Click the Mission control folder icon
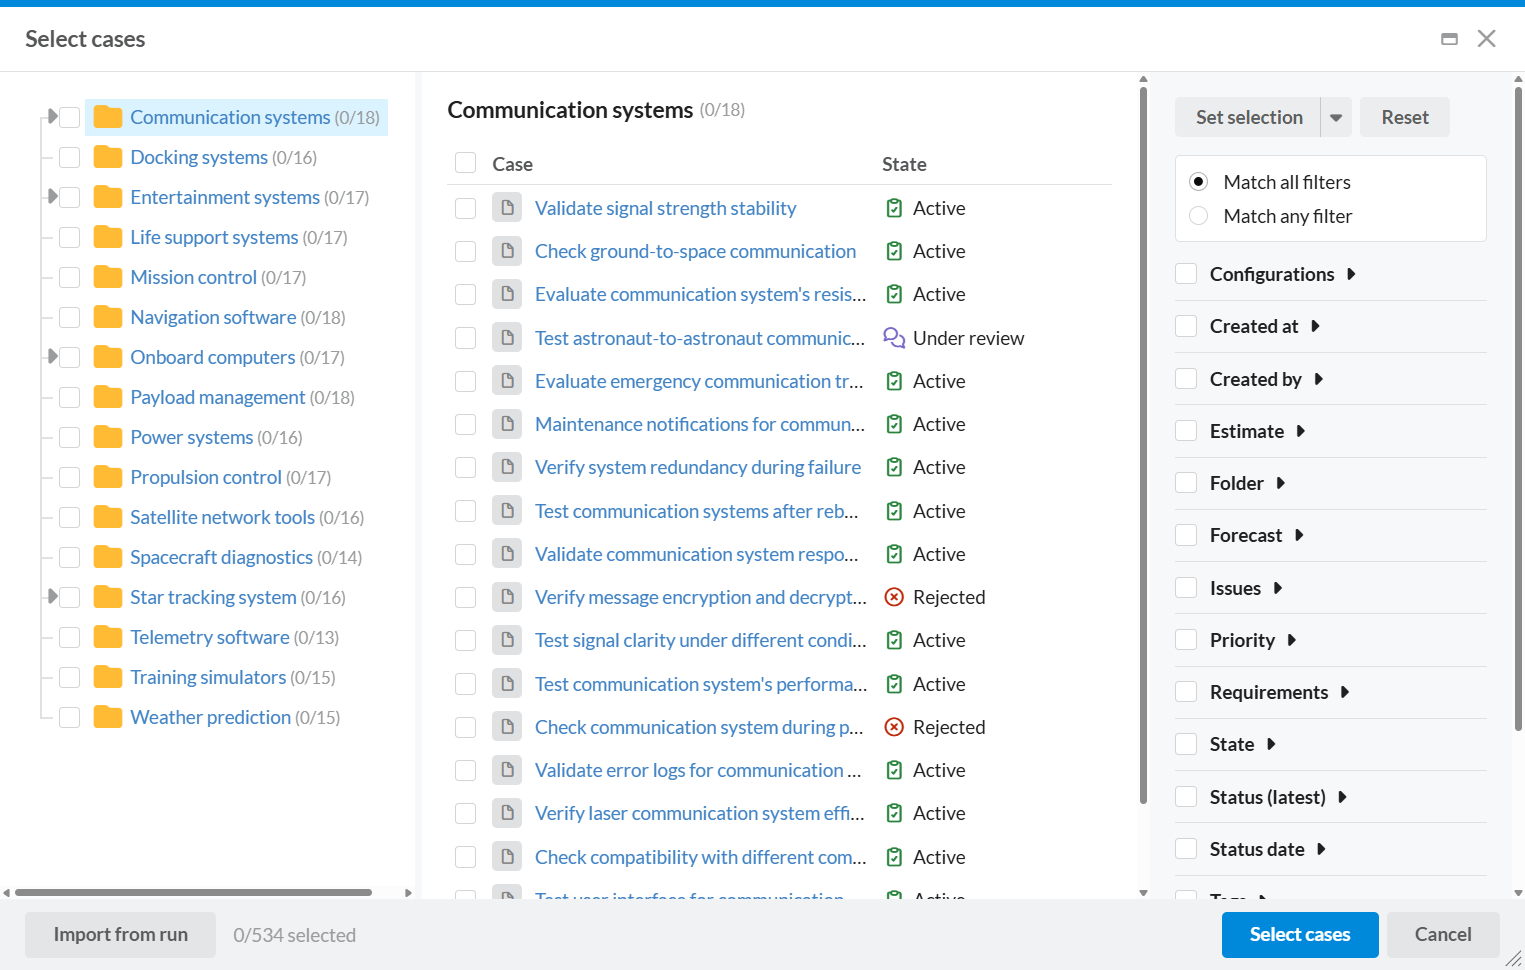Viewport: 1525px width, 970px height. (x=107, y=277)
